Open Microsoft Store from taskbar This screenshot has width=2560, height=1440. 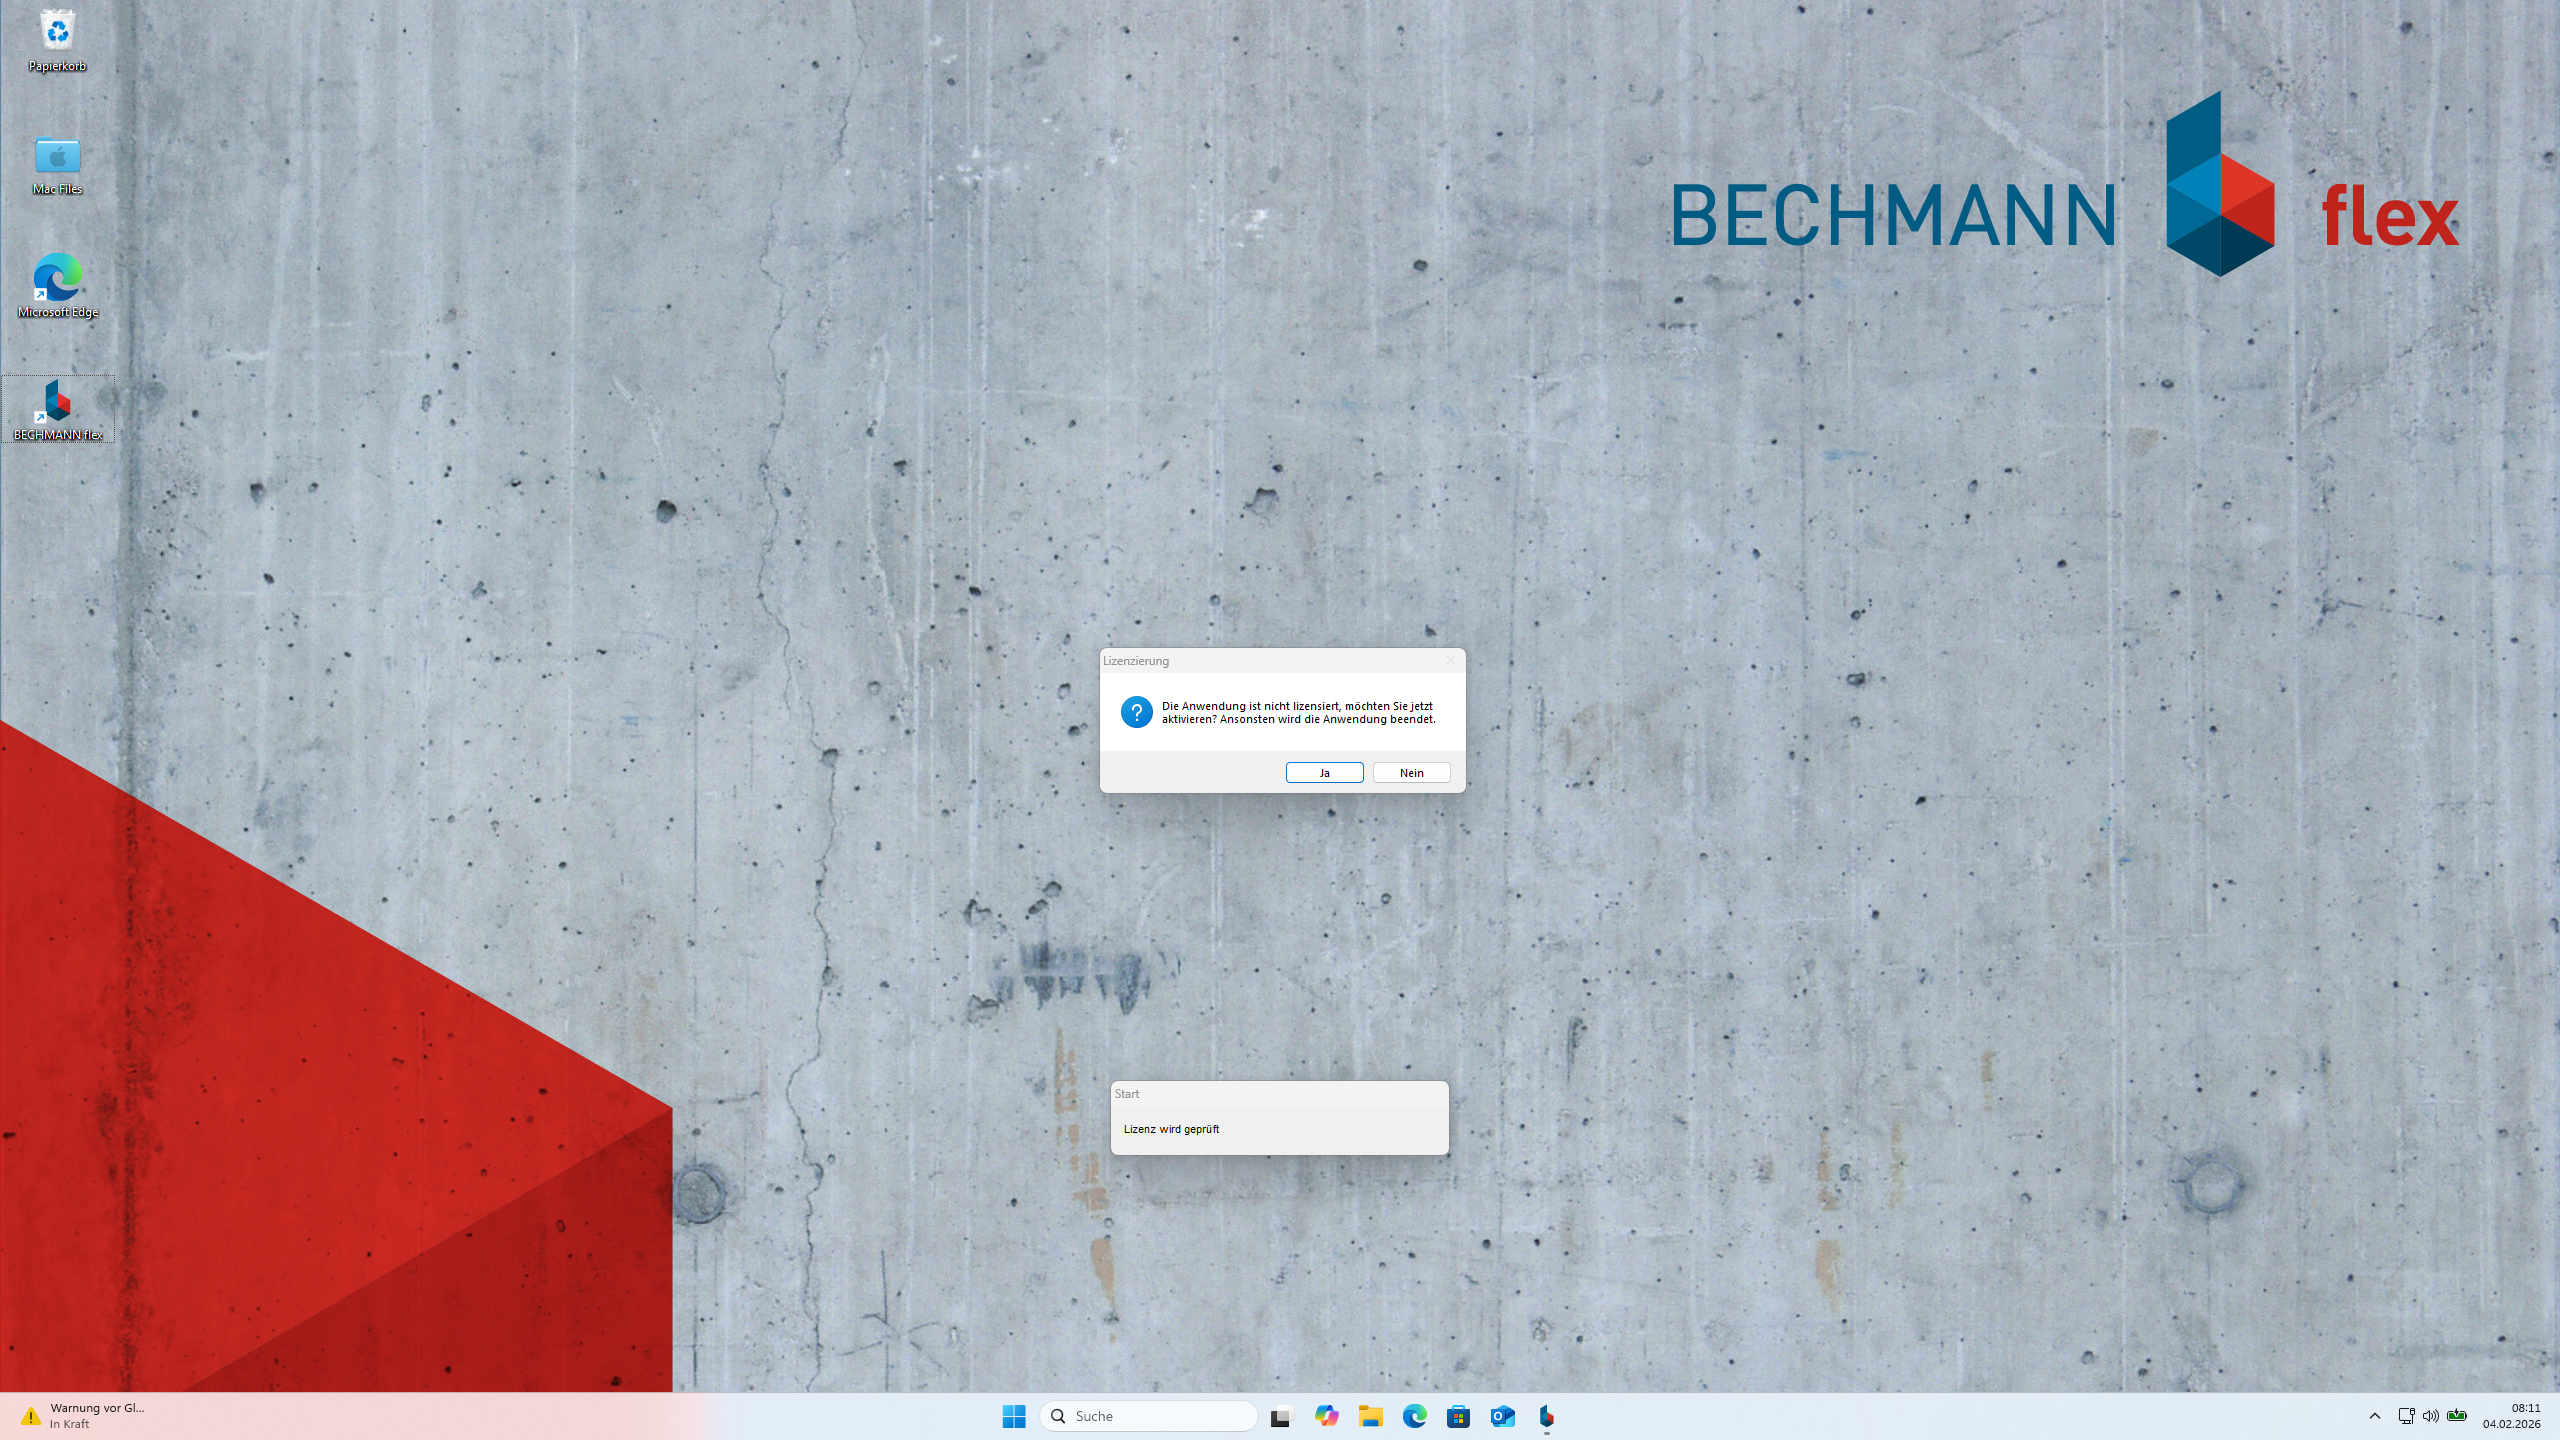click(x=1458, y=1416)
